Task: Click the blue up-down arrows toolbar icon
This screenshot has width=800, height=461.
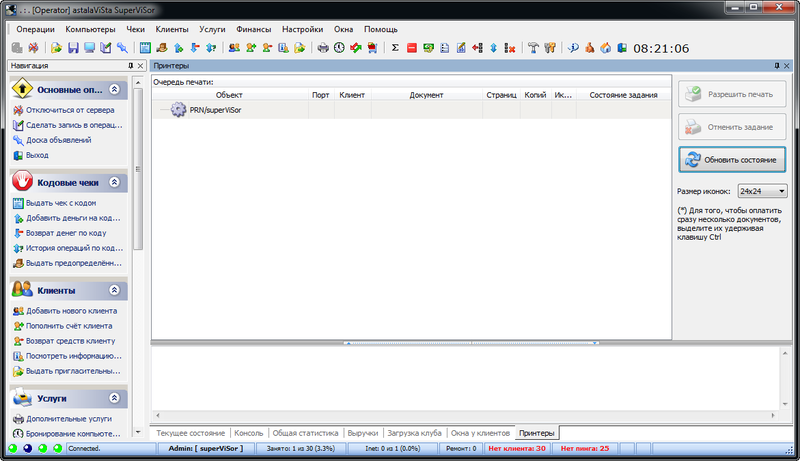Action: (x=493, y=48)
